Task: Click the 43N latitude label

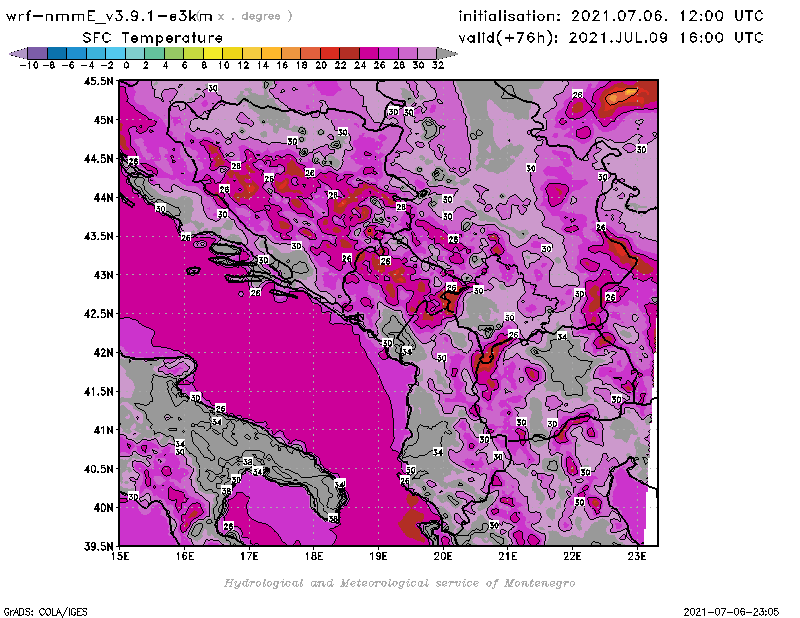Action: 103,275
